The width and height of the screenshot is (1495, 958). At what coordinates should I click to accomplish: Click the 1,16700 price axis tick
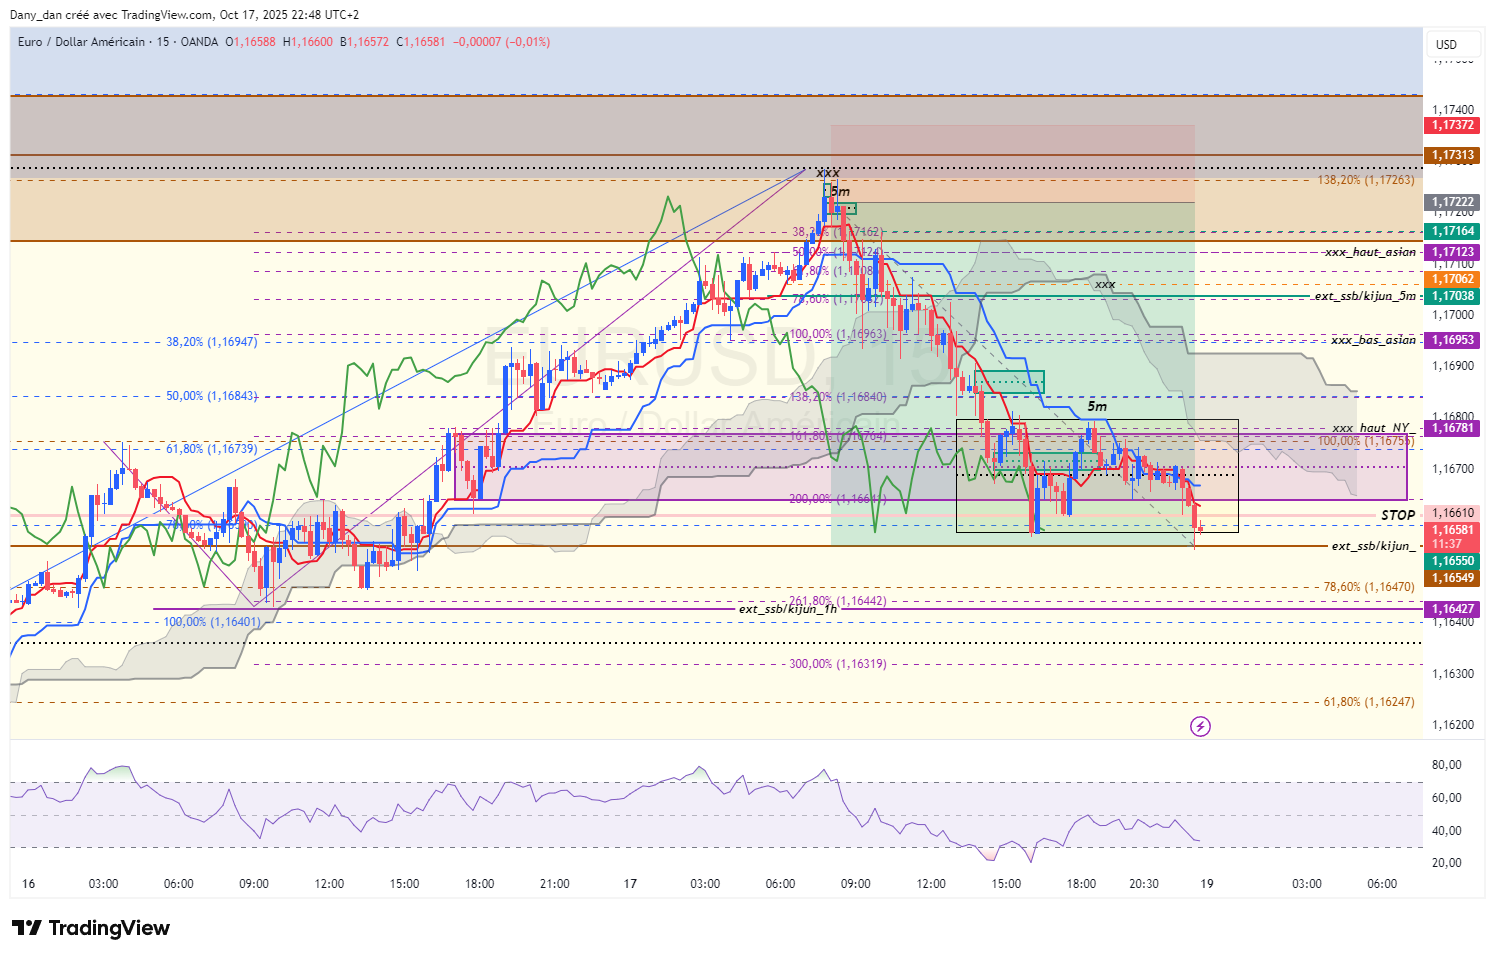click(1452, 469)
